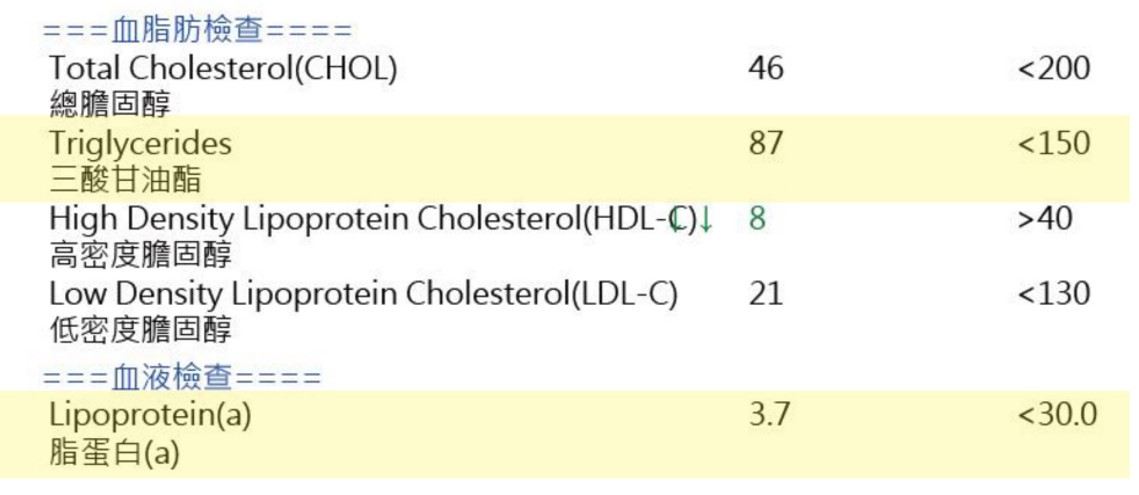Screen dimensions: 1139x495
Task: Click the Triglycerides result value 87
Action: pos(766,143)
